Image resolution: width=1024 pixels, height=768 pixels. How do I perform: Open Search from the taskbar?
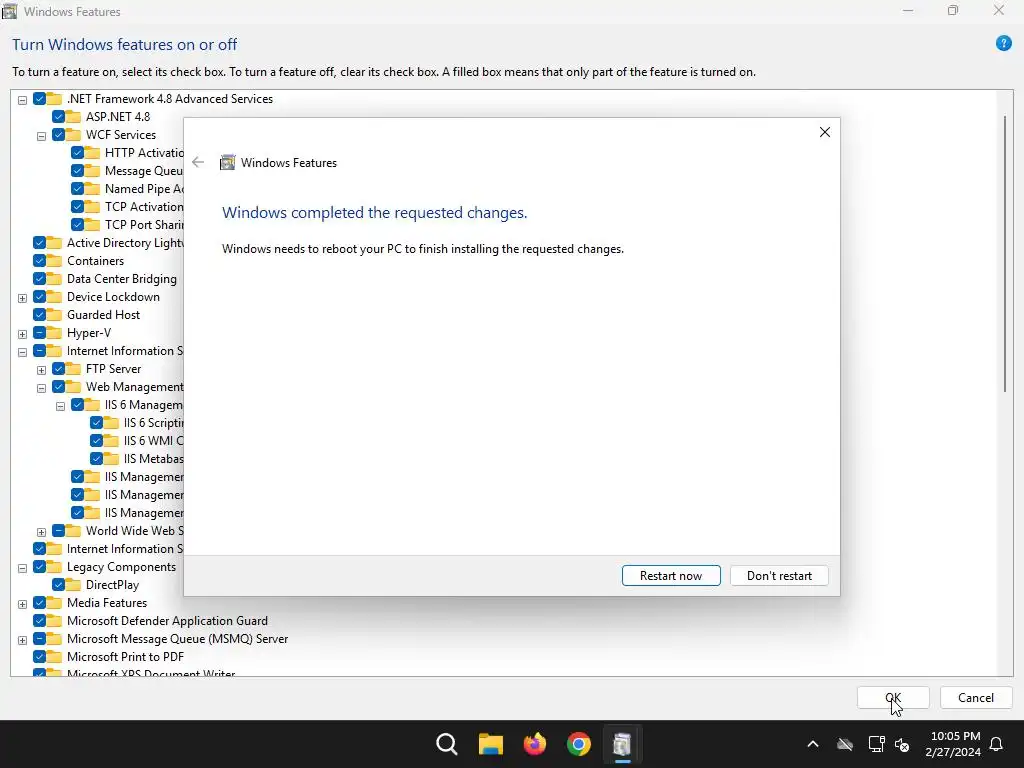(447, 744)
